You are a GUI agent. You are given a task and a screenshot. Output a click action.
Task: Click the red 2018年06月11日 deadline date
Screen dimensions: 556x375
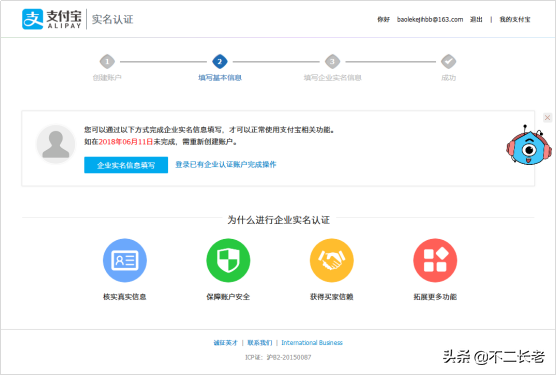tap(126, 142)
